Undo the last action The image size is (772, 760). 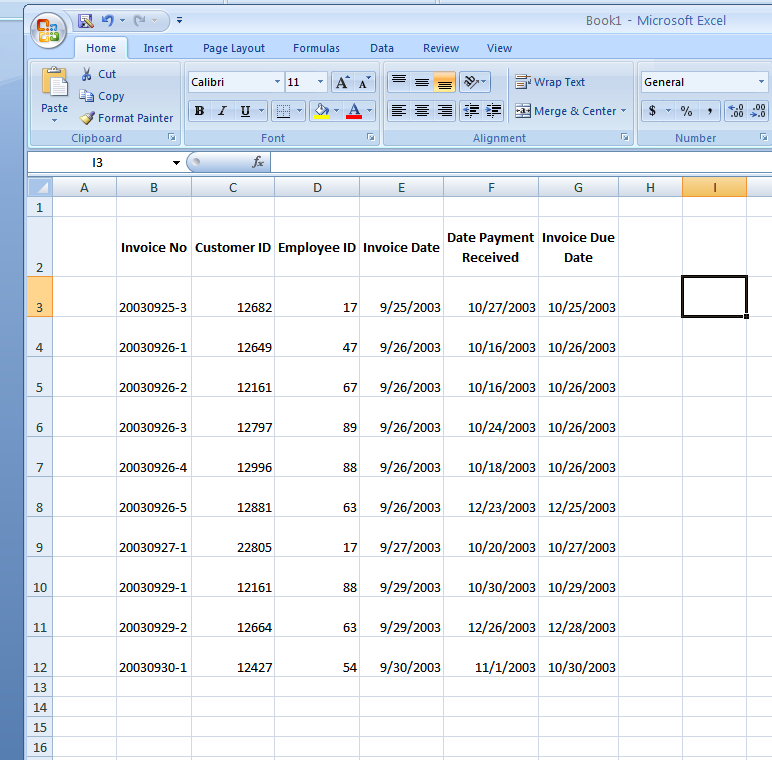[108, 21]
